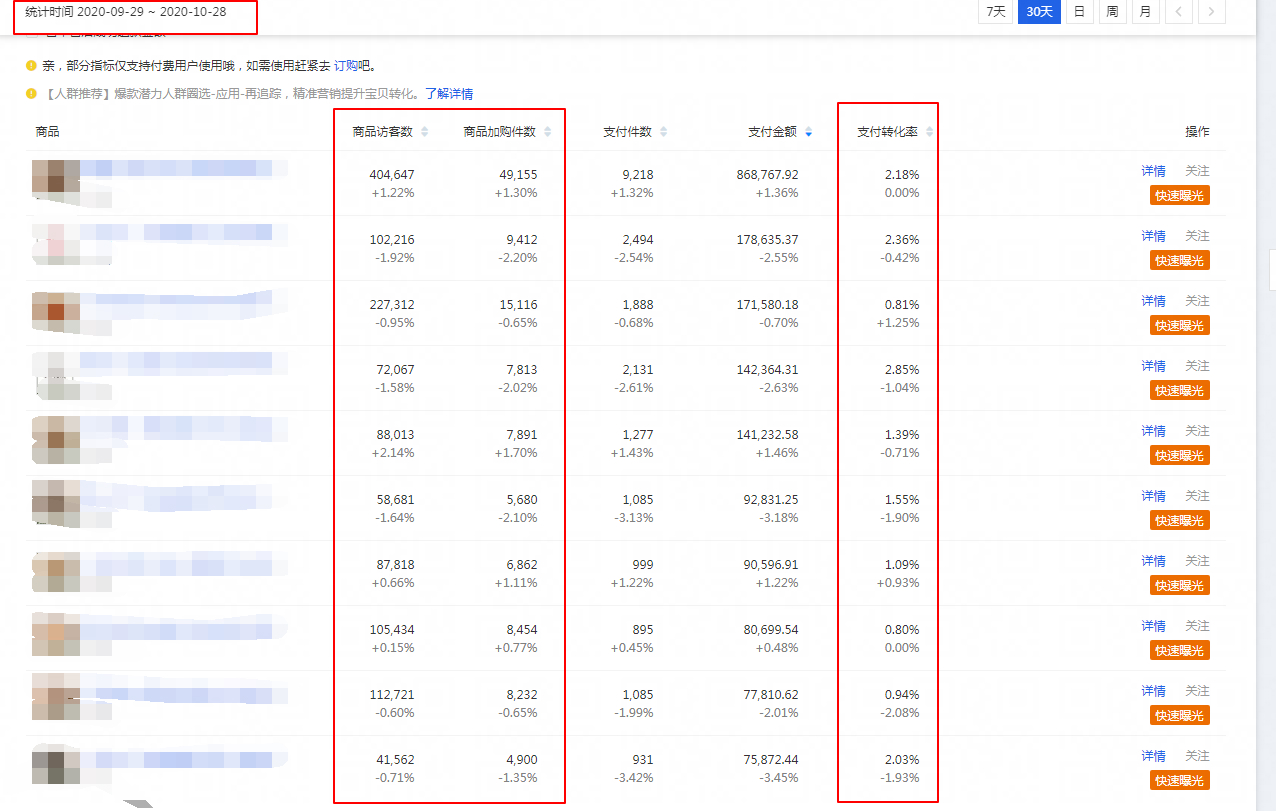Image resolution: width=1276 pixels, height=811 pixels.
Task: Sort by 商品访客数 column arrows
Action: coord(424,132)
